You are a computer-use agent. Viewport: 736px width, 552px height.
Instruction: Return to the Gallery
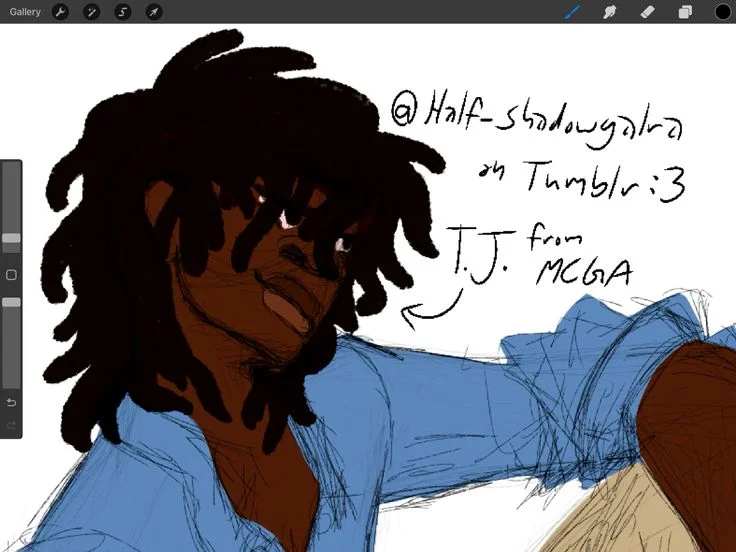(25, 12)
